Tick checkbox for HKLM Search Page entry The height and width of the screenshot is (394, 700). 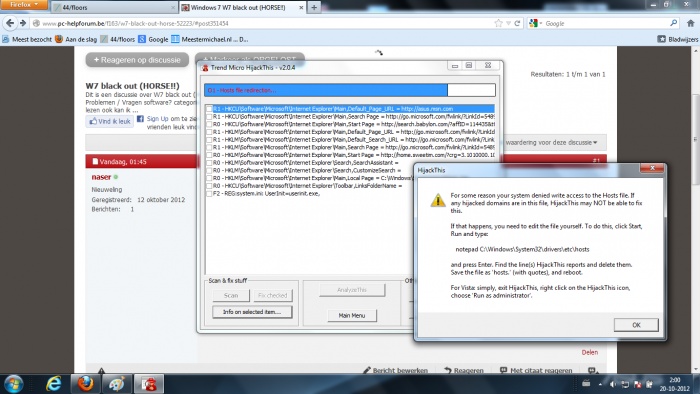[209, 147]
